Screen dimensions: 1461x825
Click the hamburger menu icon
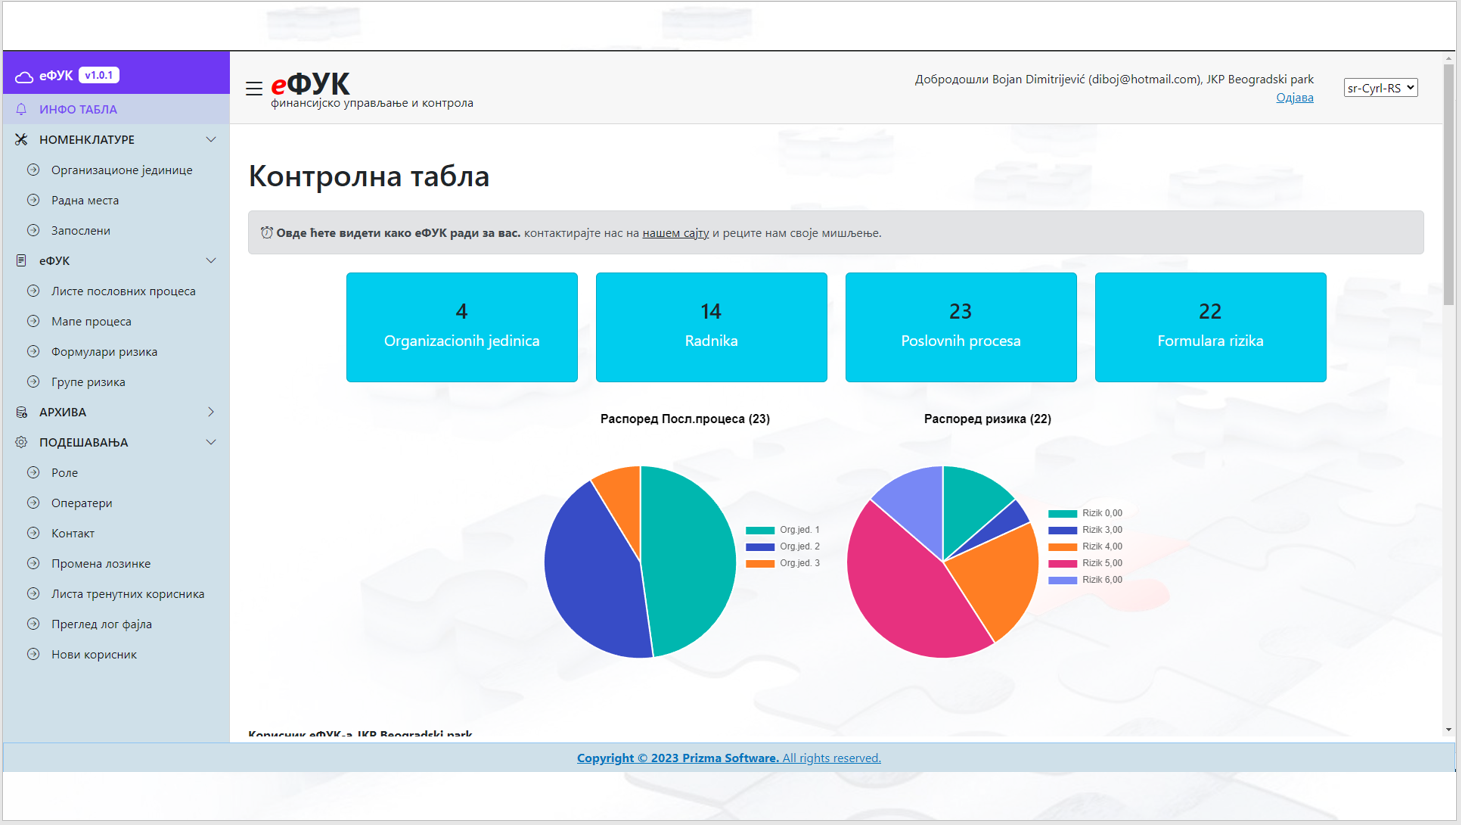[254, 89]
